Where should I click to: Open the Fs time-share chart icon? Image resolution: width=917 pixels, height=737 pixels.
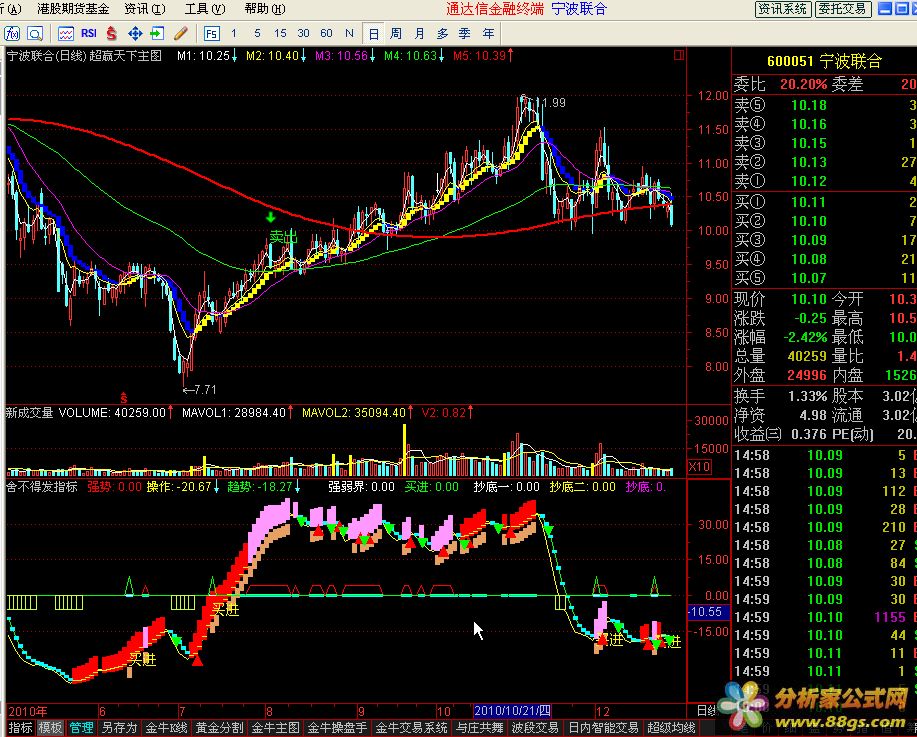[212, 34]
